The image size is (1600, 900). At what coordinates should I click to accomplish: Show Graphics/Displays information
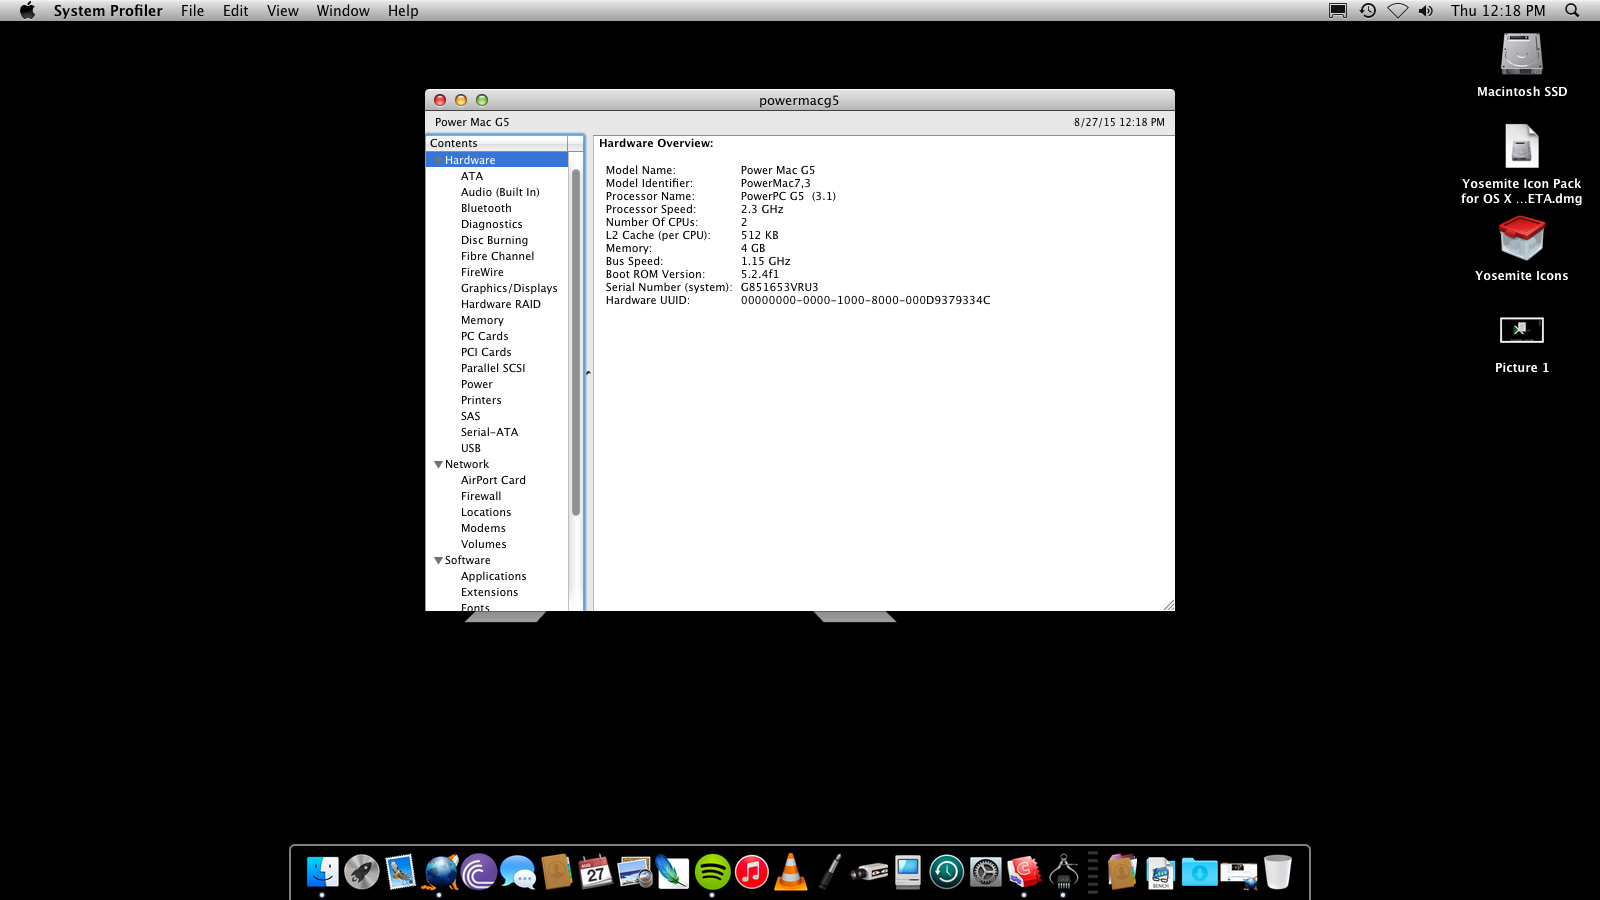coord(509,288)
